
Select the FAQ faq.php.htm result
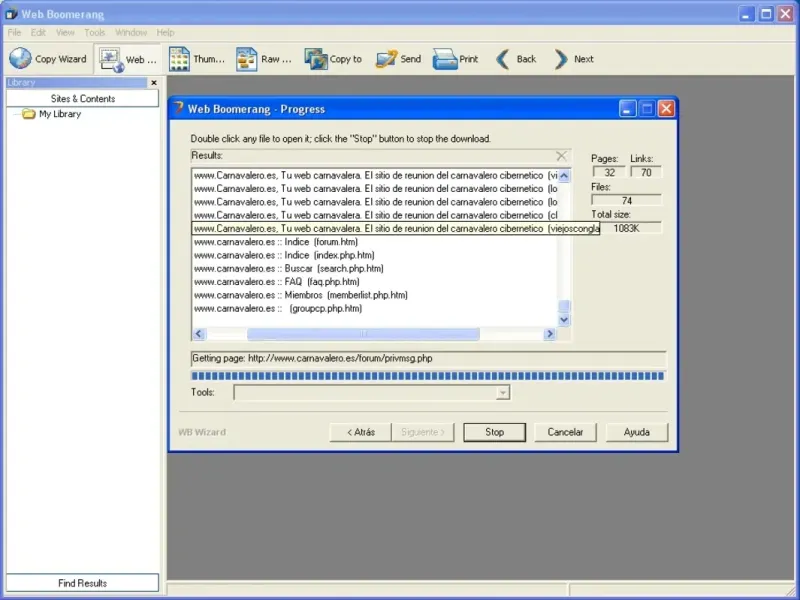[277, 282]
